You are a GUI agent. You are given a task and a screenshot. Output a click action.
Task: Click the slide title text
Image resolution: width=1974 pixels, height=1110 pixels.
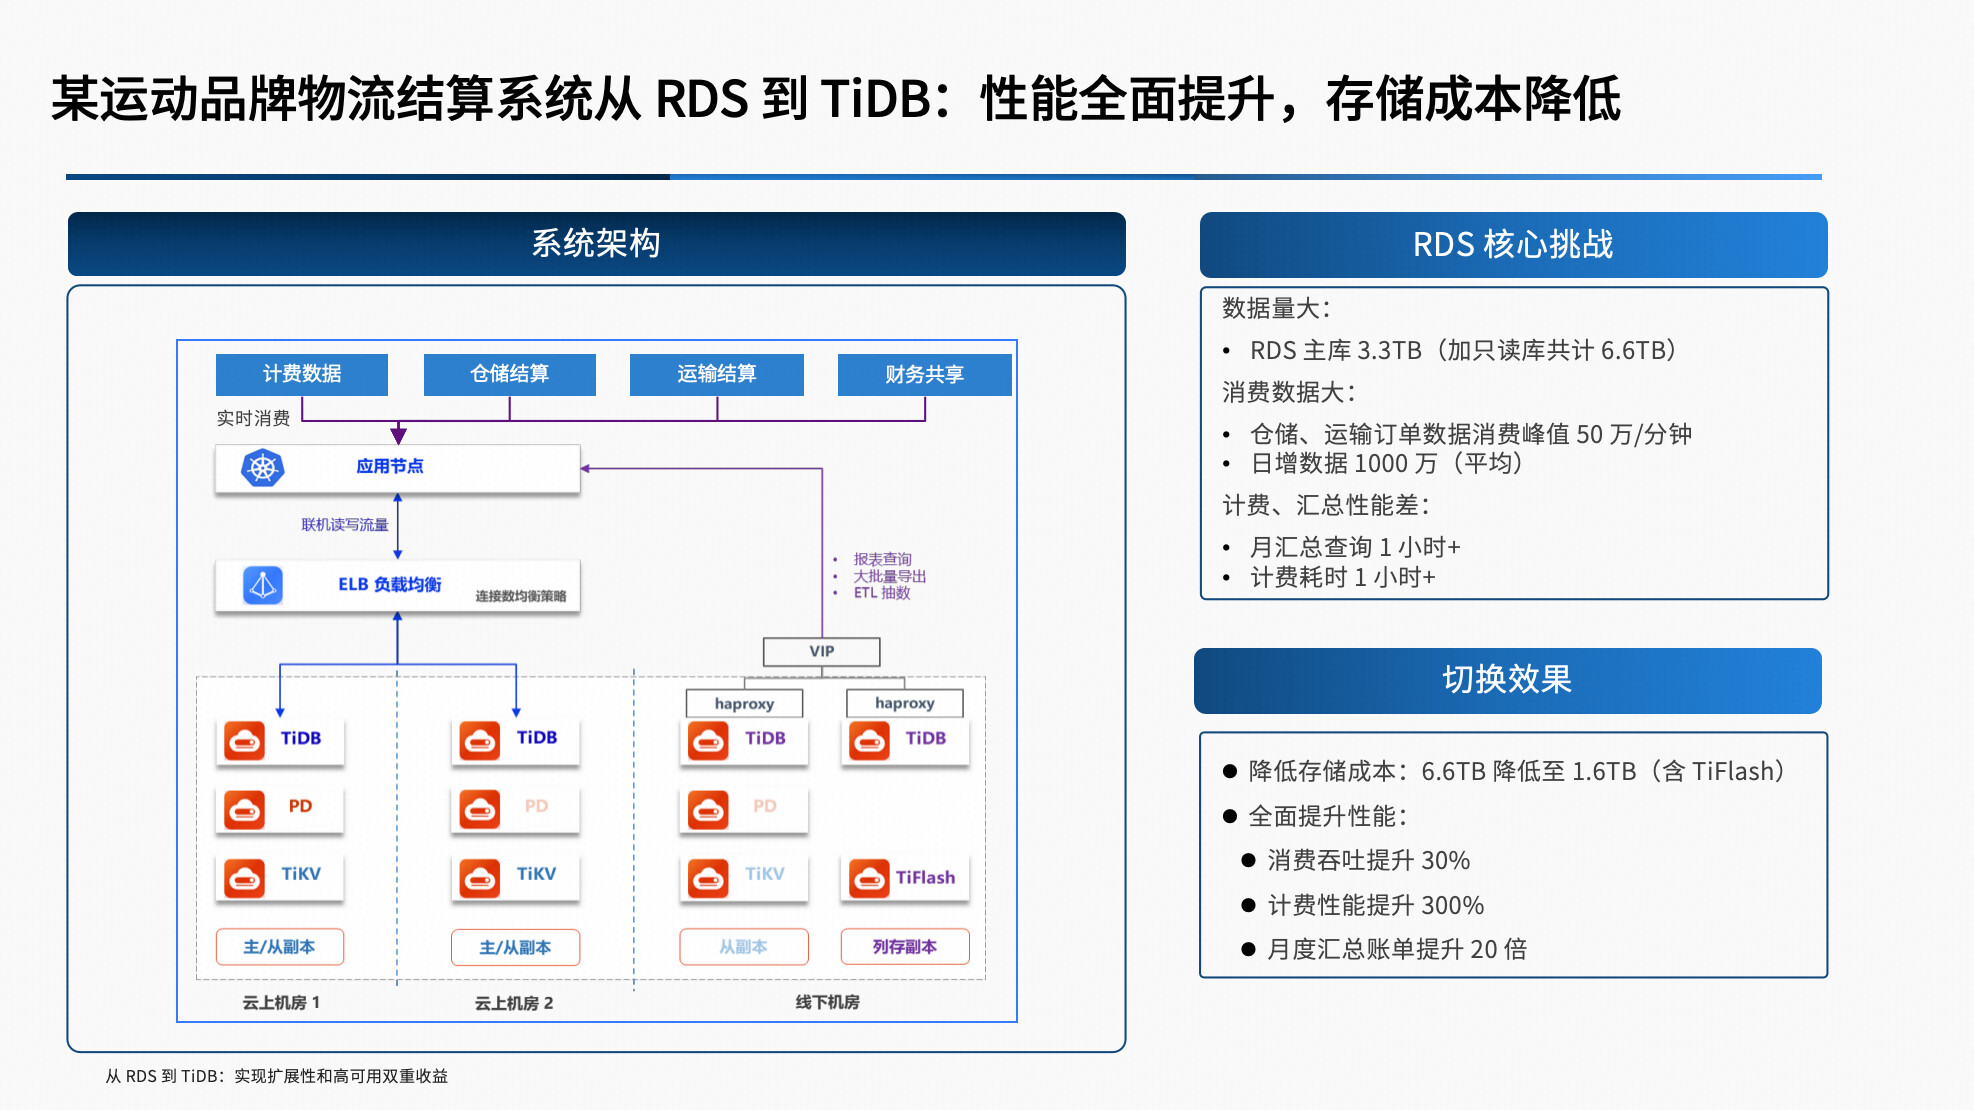pyautogui.click(x=835, y=99)
